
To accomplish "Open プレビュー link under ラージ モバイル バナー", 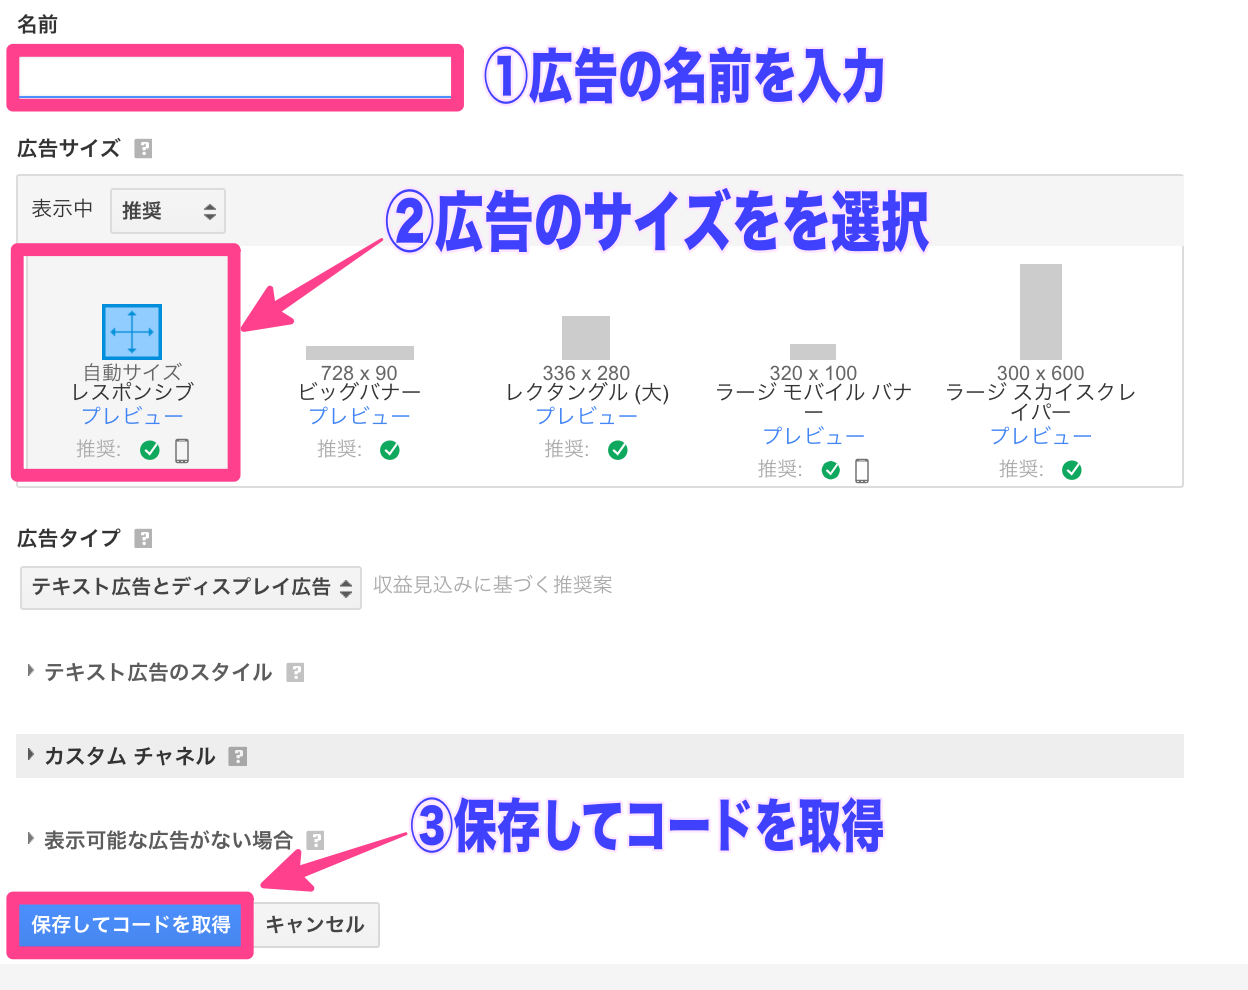I will tap(813, 436).
